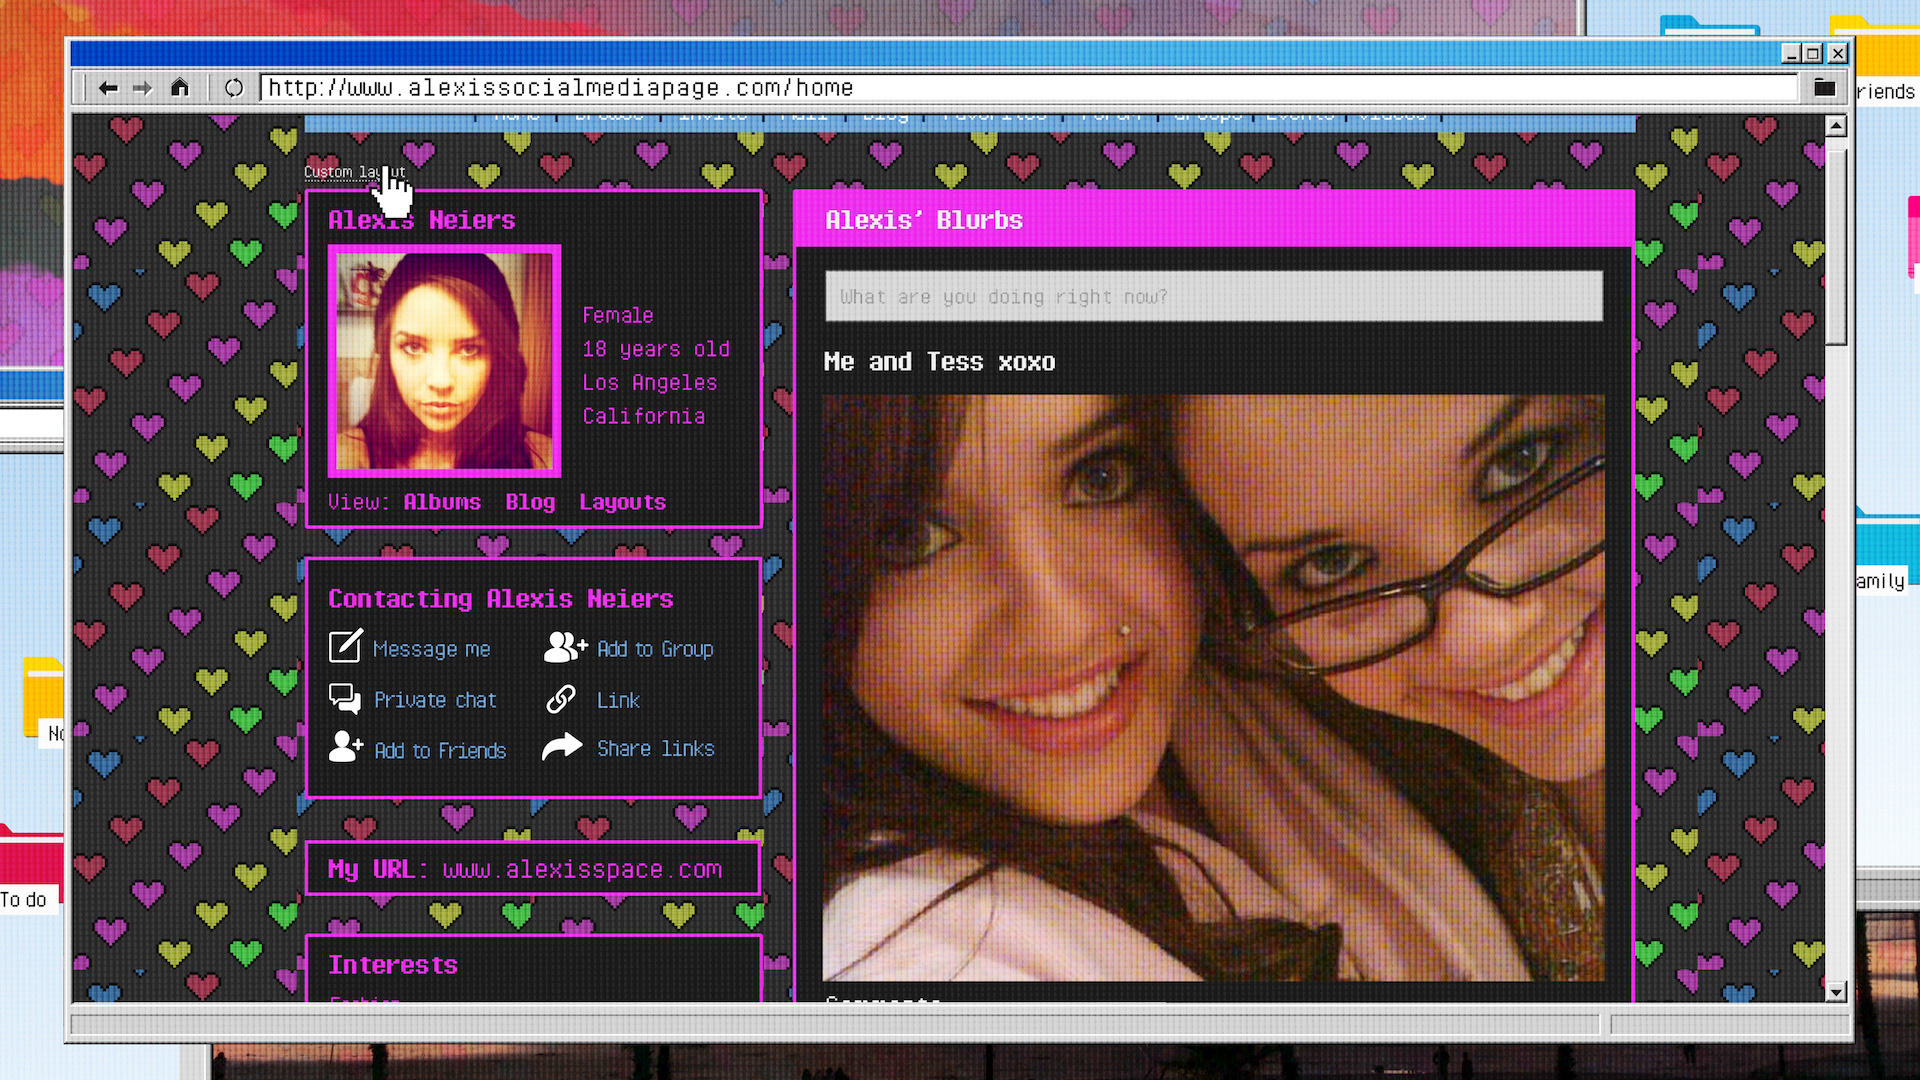
Task: Click the browser forward arrow
Action: [143, 88]
